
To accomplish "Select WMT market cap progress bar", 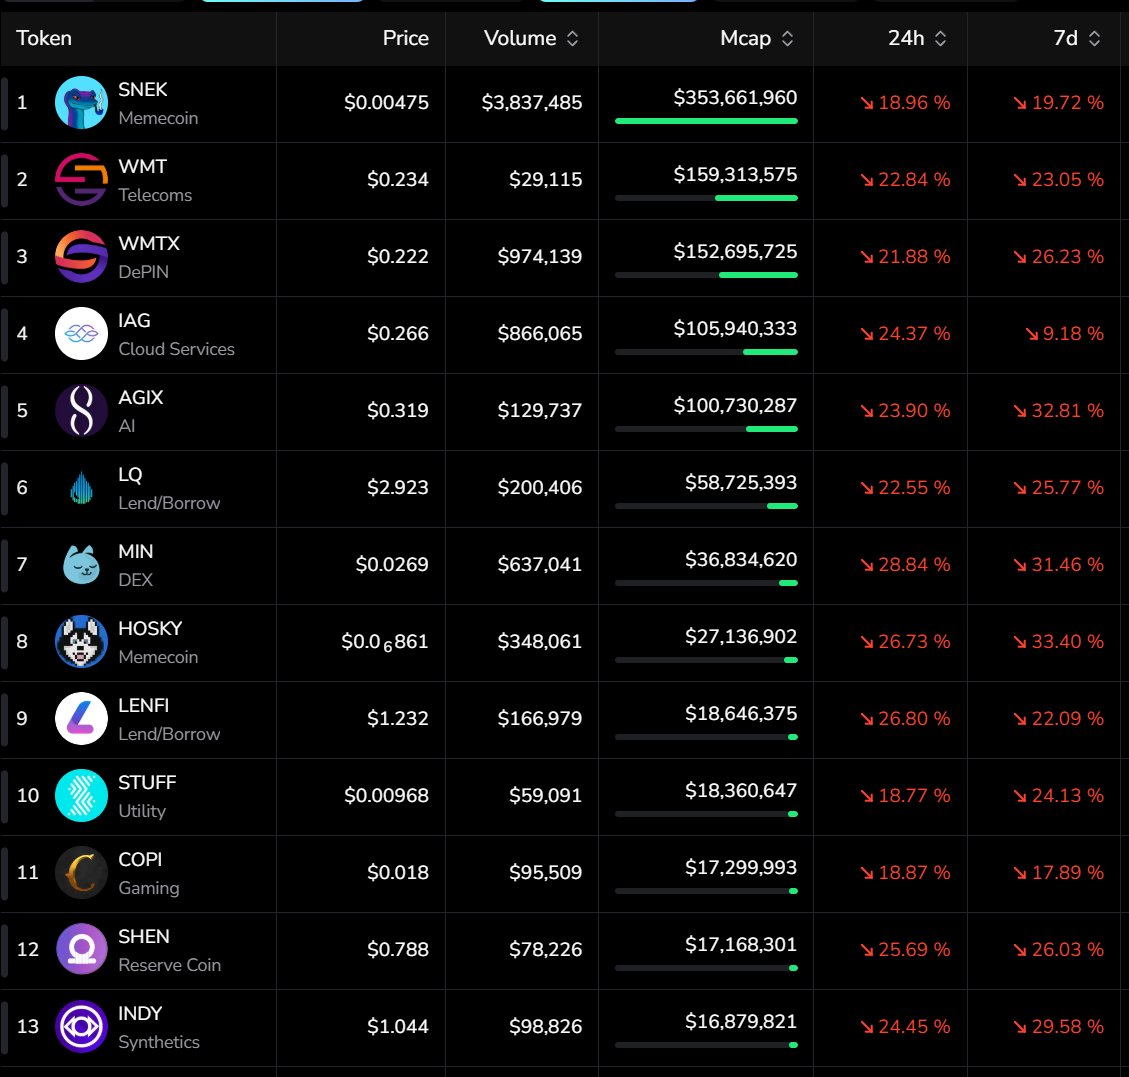I will (x=706, y=198).
